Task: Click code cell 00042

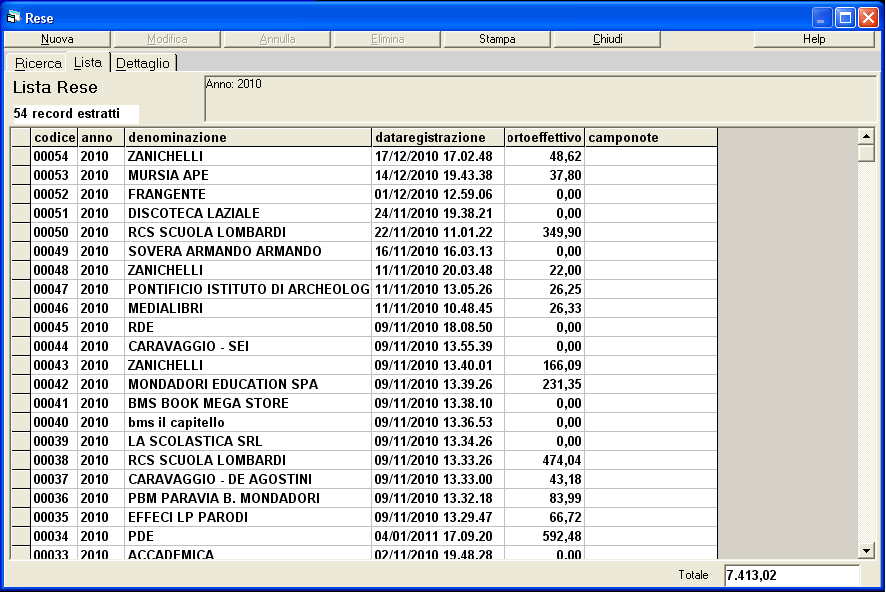Action: tap(54, 384)
